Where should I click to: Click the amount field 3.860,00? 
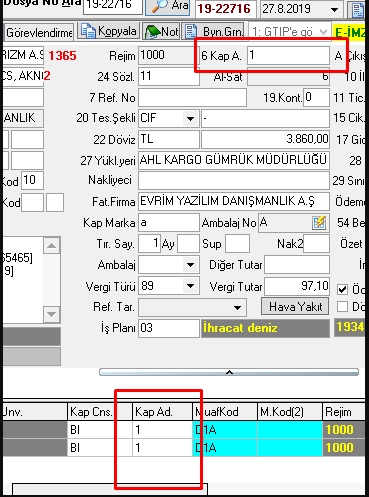(265, 139)
